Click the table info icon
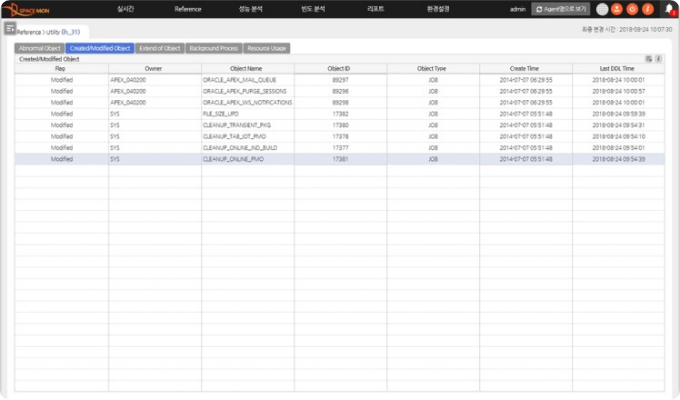This screenshot has width=680, height=400. coord(658,59)
